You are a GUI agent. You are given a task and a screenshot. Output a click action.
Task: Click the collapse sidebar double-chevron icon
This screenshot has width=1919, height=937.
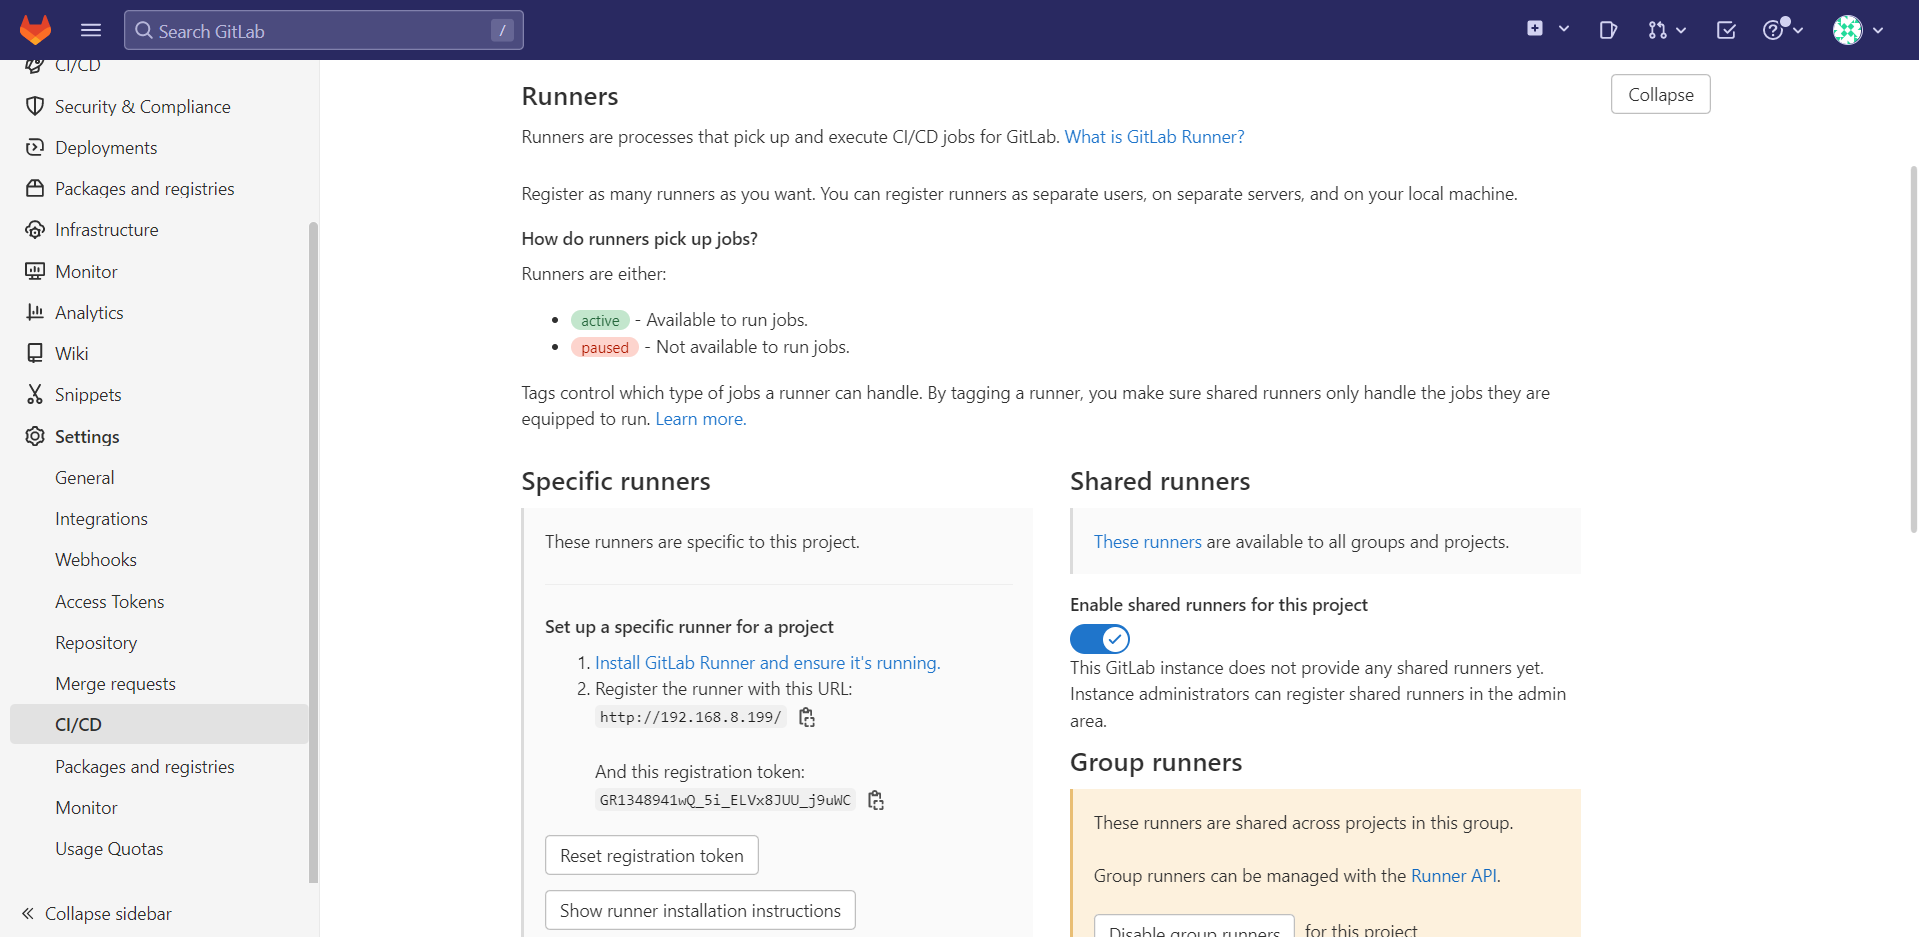(28, 913)
